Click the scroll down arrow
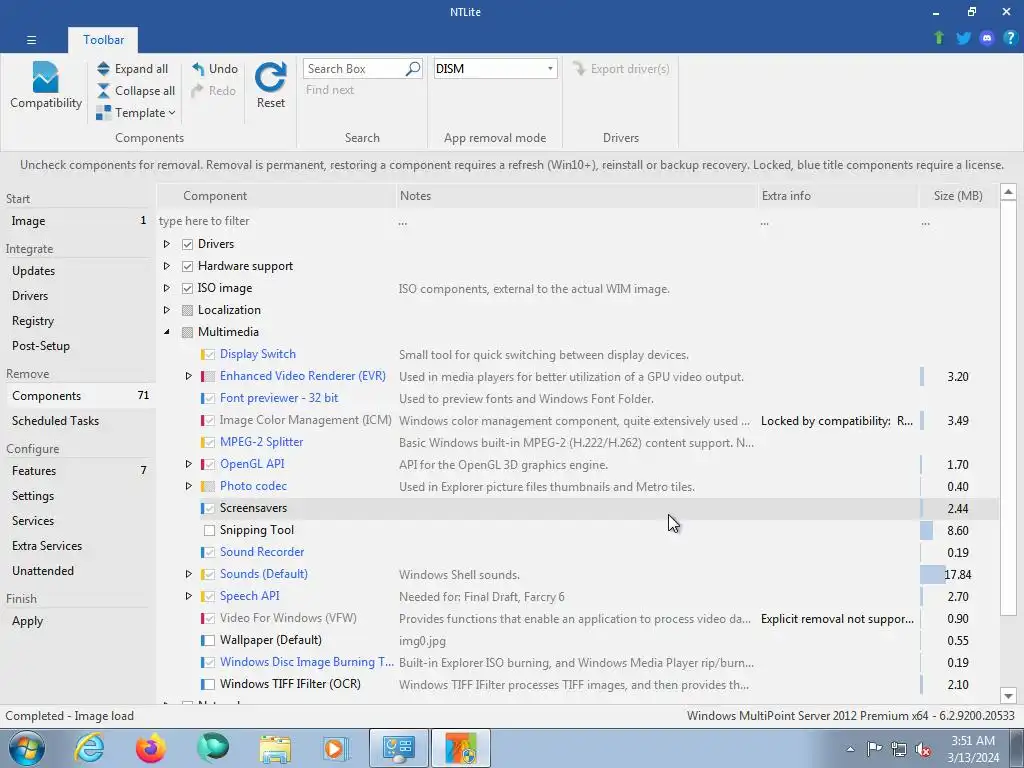Screen dimensions: 1024x768 point(1008,696)
